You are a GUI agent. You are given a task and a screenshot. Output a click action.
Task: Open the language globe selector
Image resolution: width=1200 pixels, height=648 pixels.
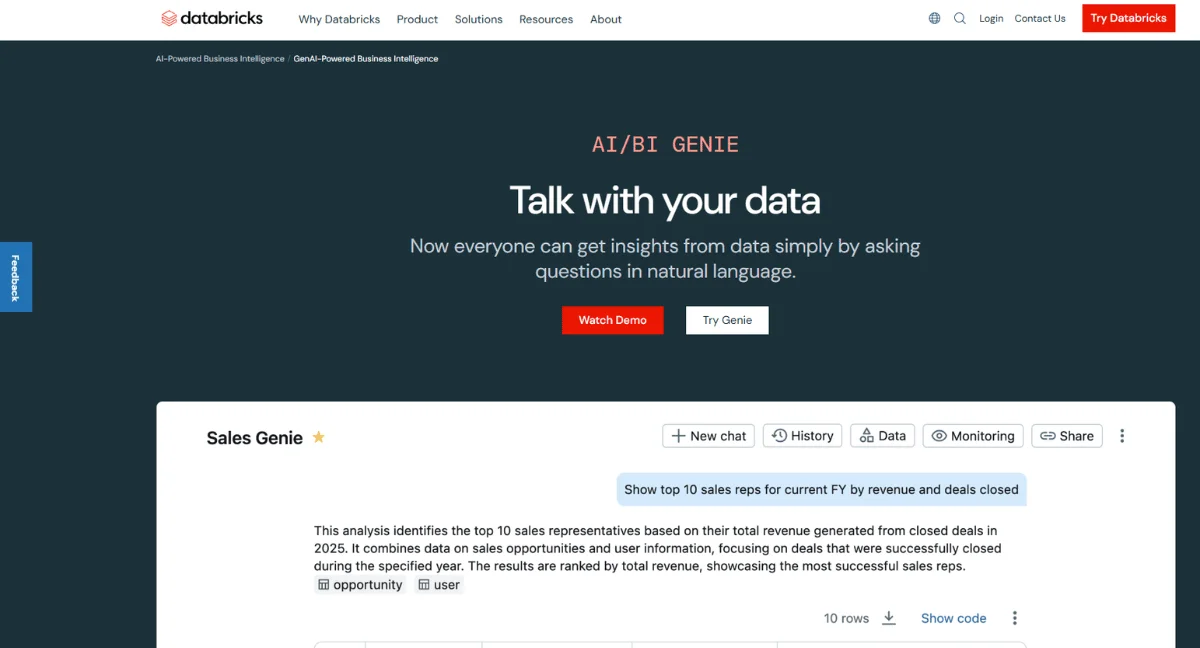point(933,18)
